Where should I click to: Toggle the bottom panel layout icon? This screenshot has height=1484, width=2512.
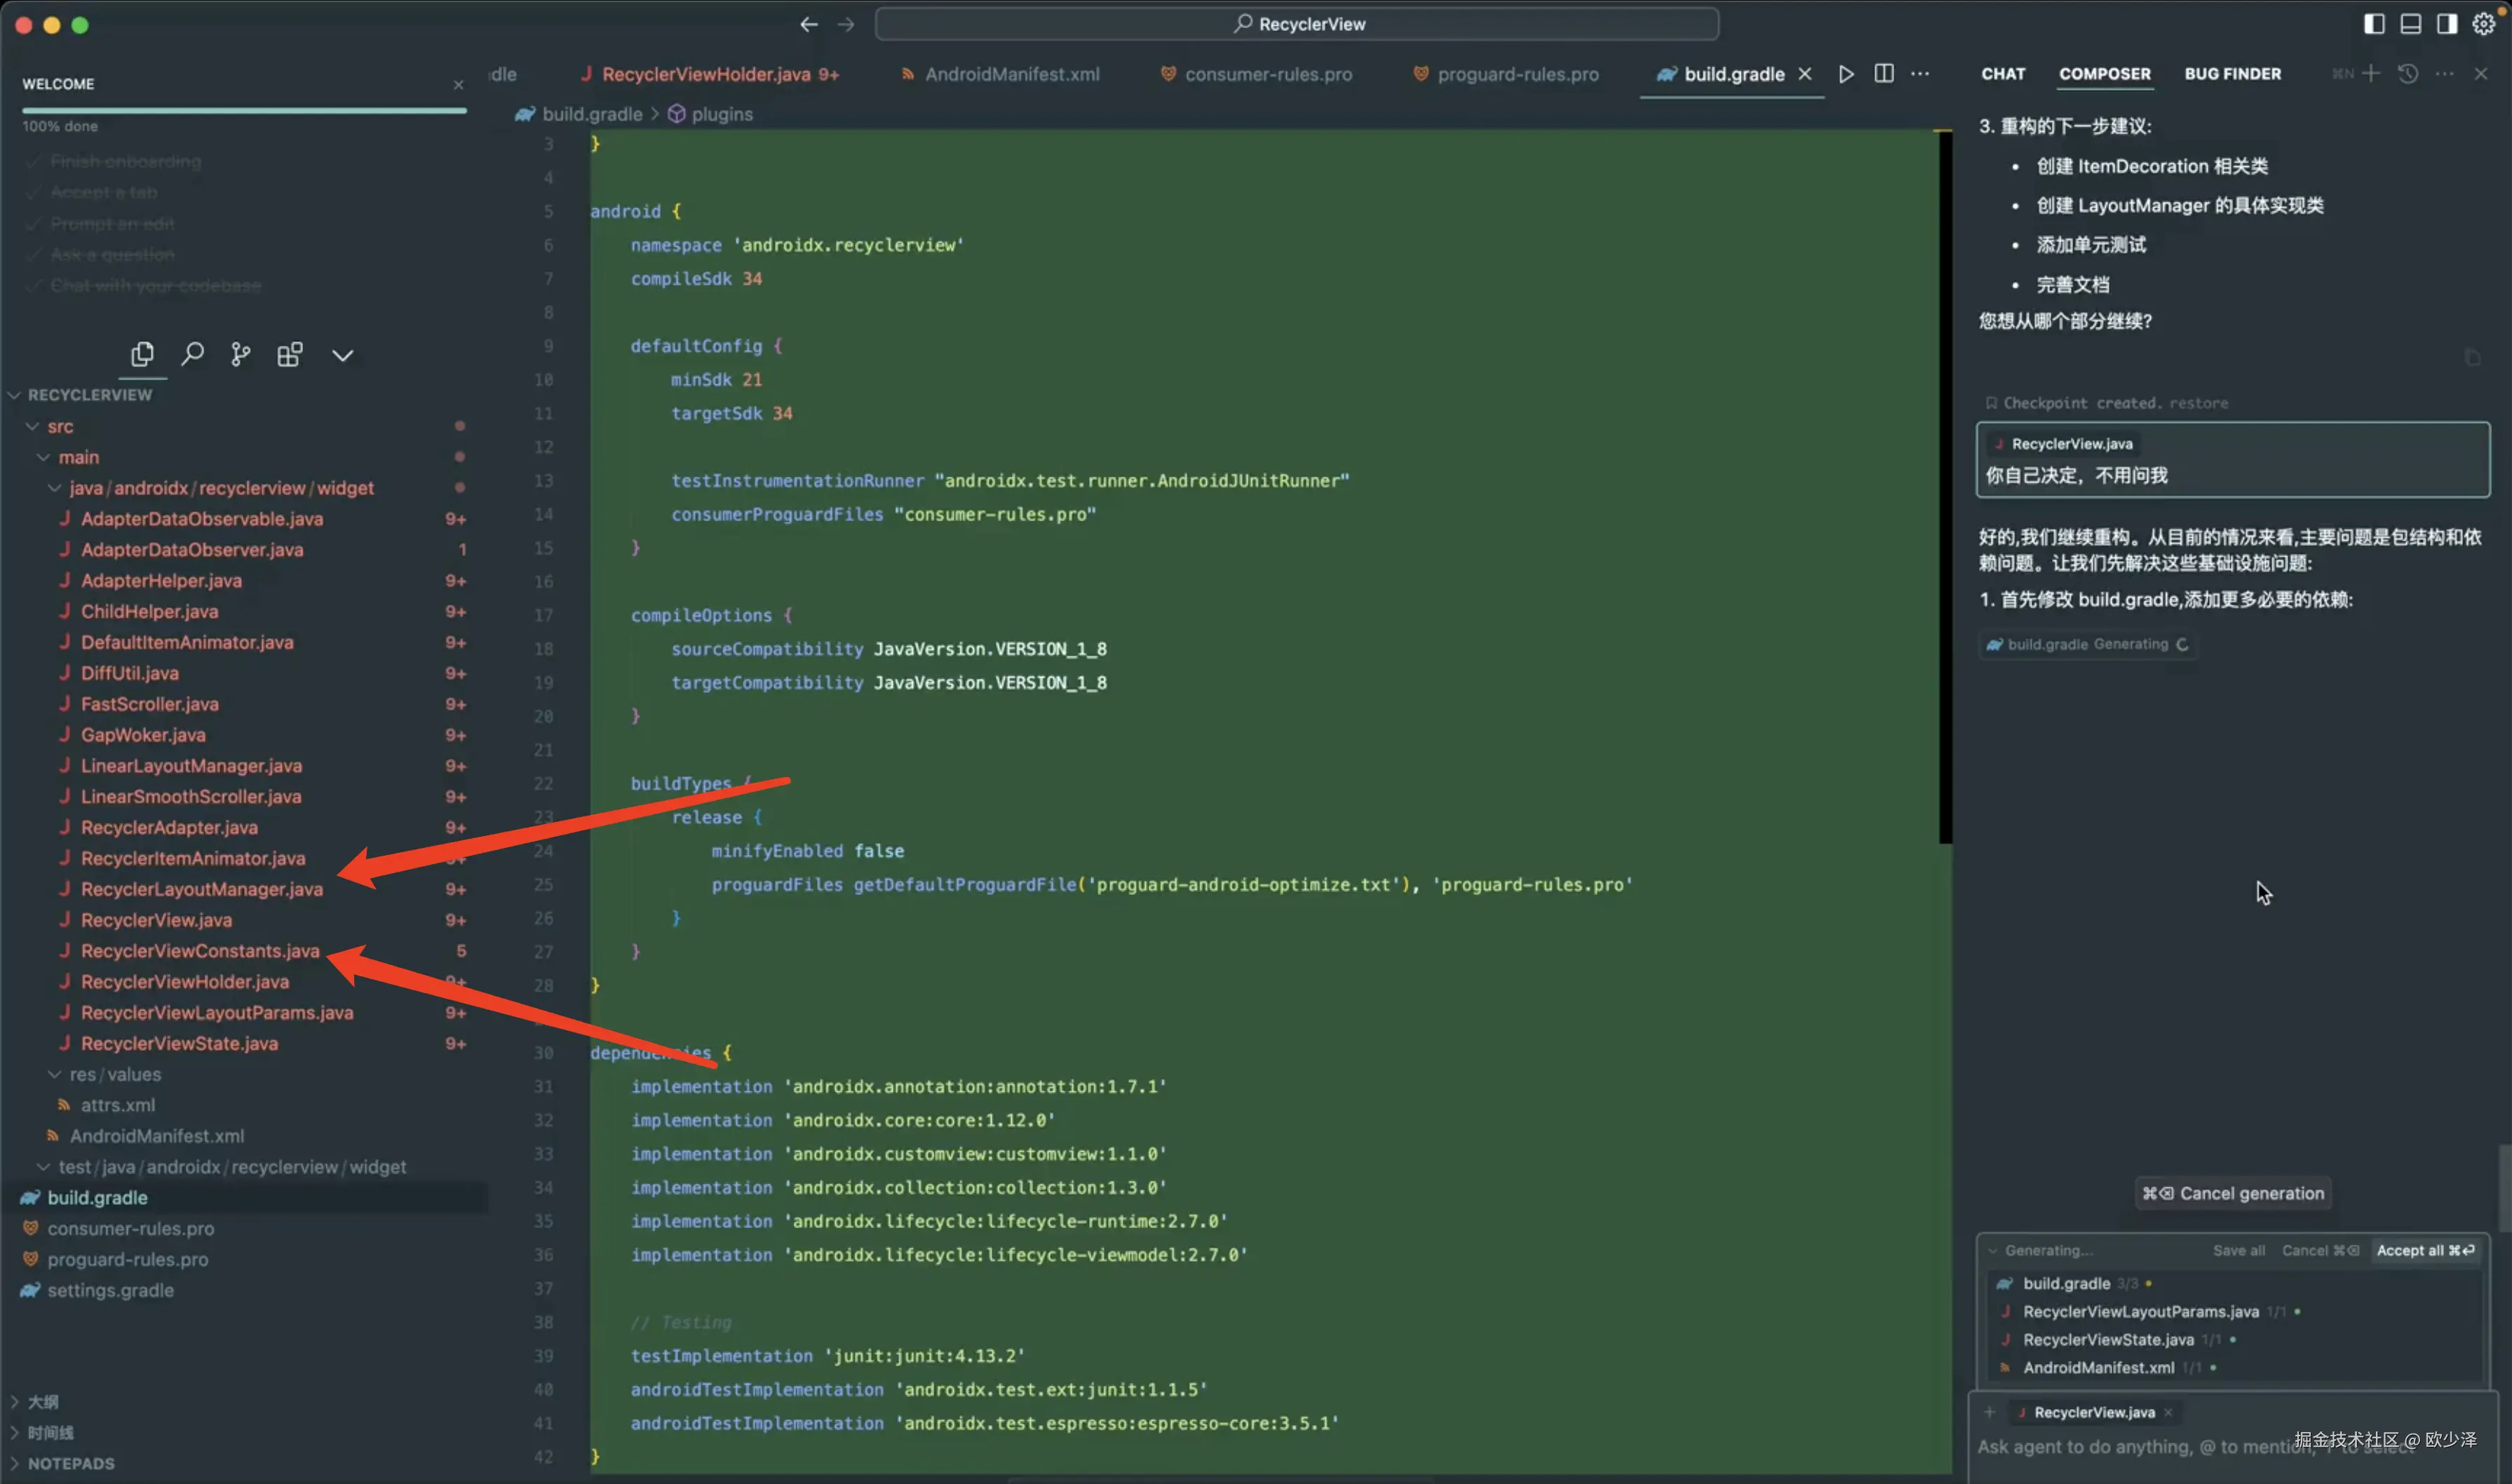[2410, 24]
